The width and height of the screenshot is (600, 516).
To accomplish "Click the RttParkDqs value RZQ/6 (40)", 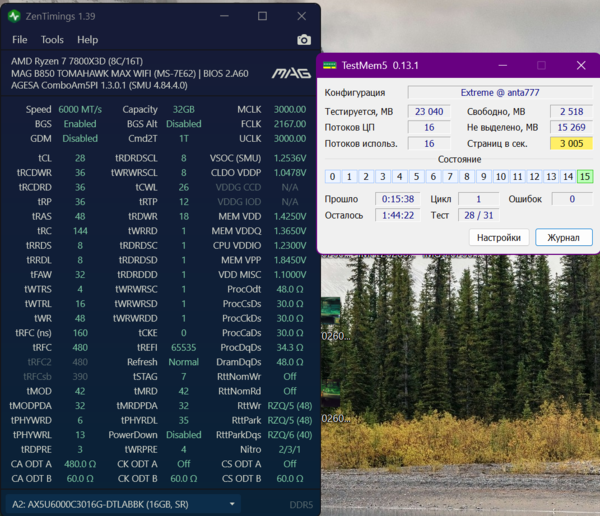I will [x=290, y=435].
